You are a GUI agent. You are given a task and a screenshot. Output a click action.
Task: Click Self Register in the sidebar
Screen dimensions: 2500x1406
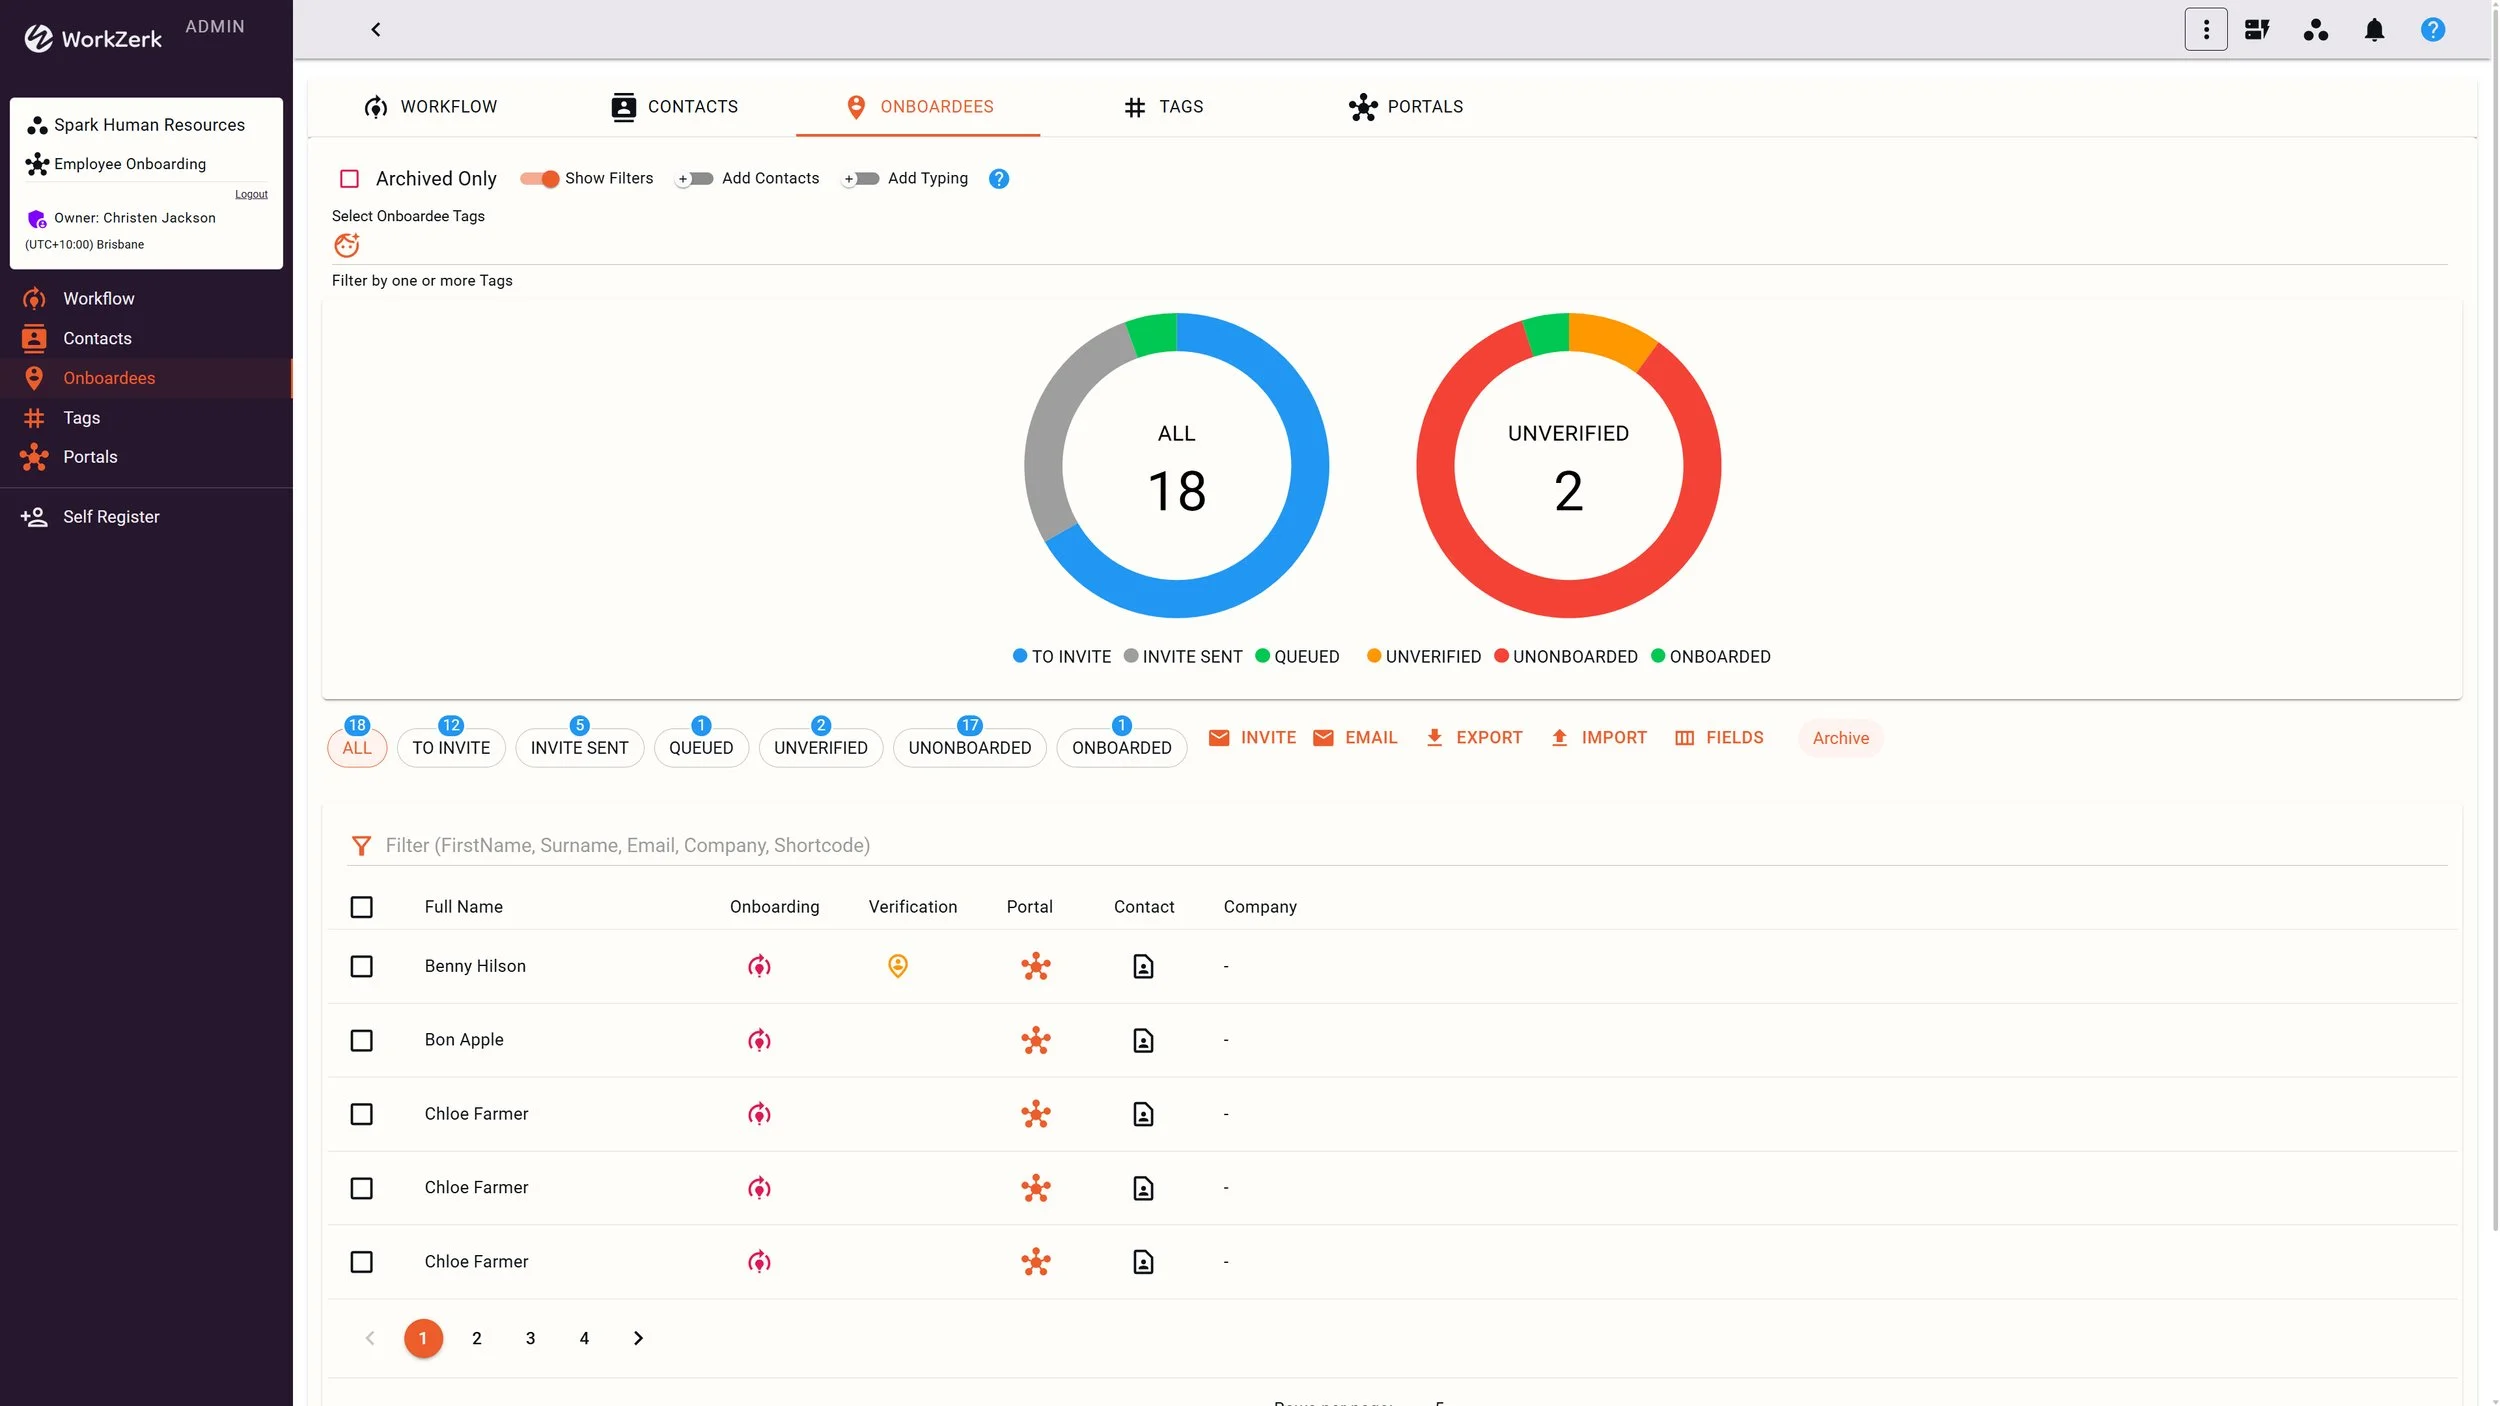coord(111,517)
